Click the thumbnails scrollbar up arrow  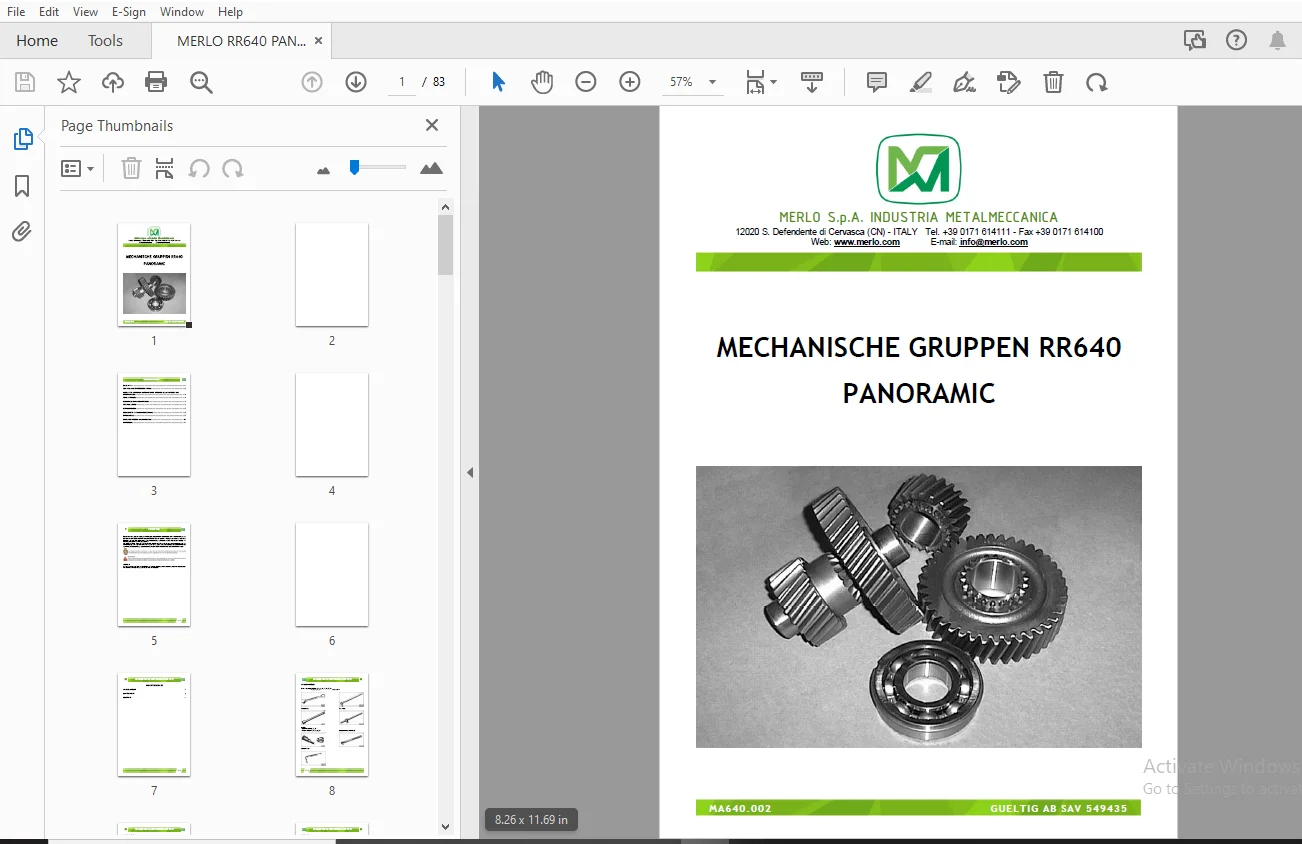pyautogui.click(x=445, y=206)
